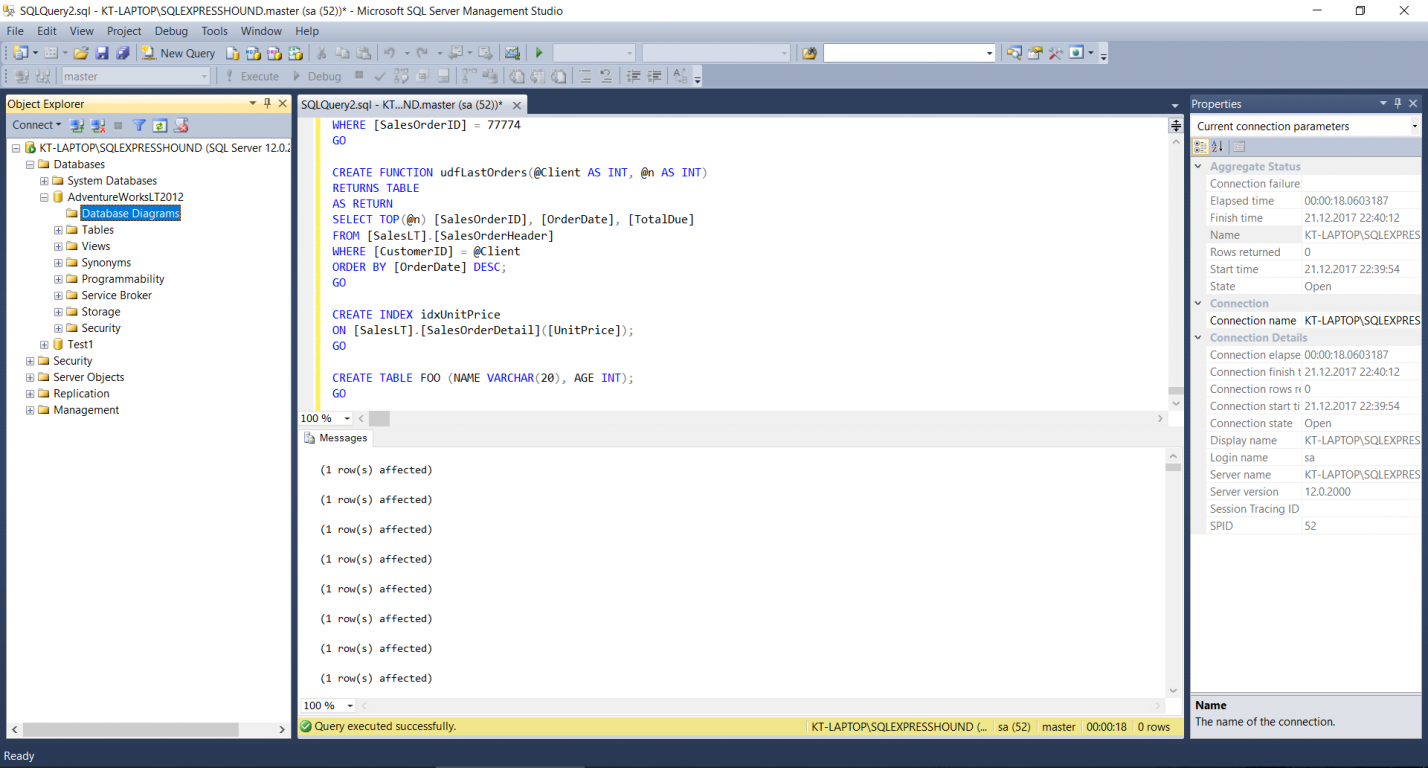Switch to the Messages results tab
This screenshot has height=768, width=1428.
pyautogui.click(x=336, y=438)
